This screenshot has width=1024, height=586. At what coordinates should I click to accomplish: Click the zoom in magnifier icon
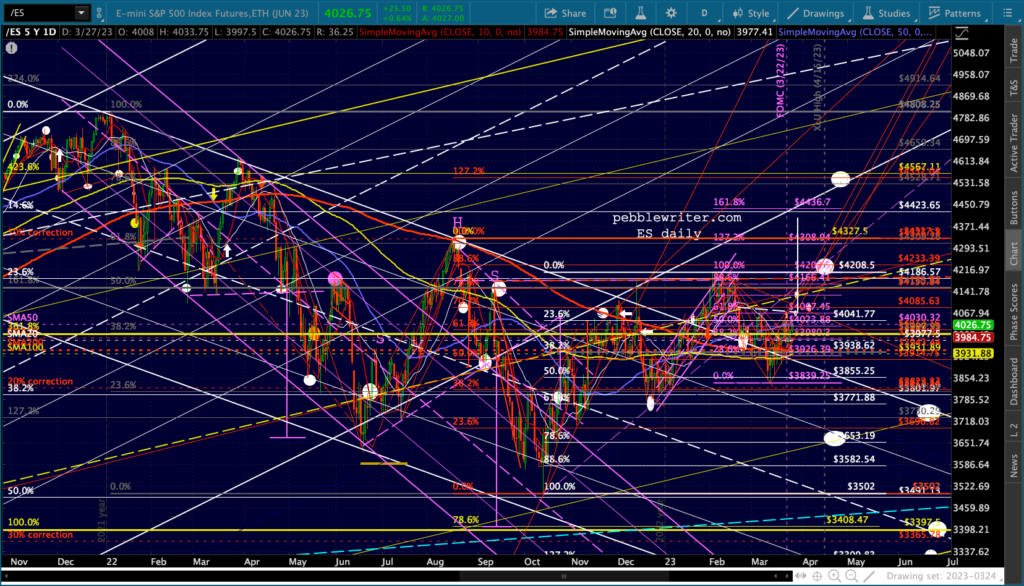coord(835,576)
